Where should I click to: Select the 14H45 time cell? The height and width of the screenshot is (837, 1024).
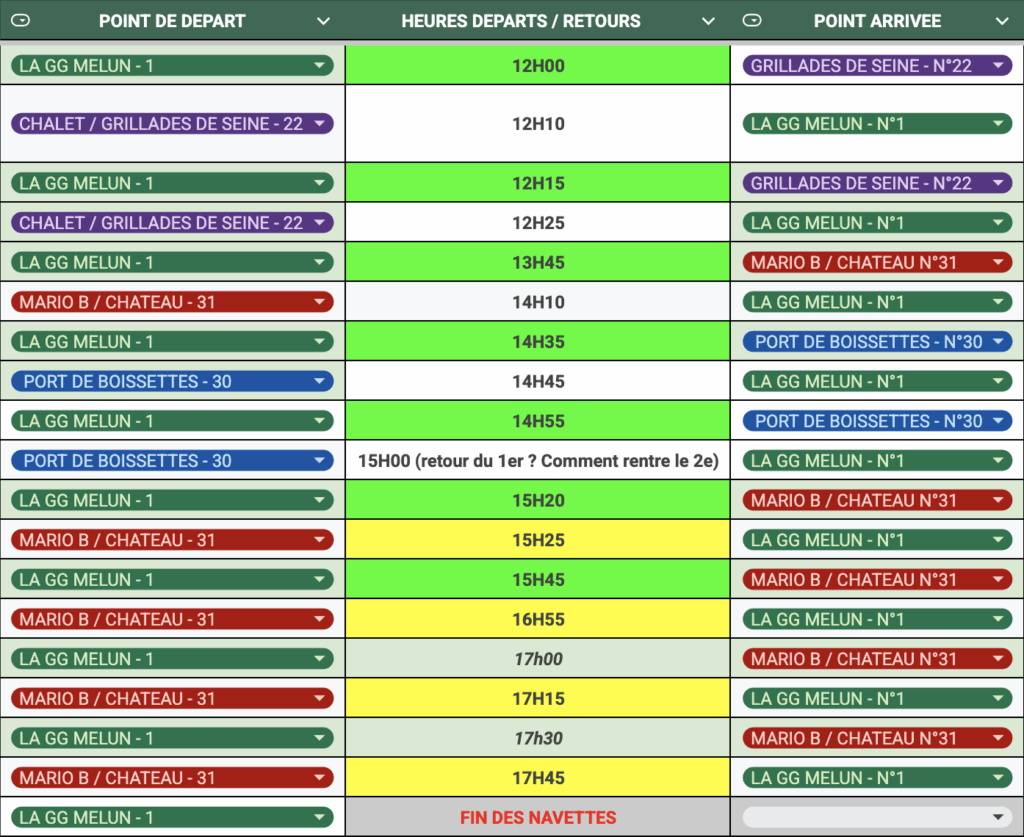coord(537,381)
